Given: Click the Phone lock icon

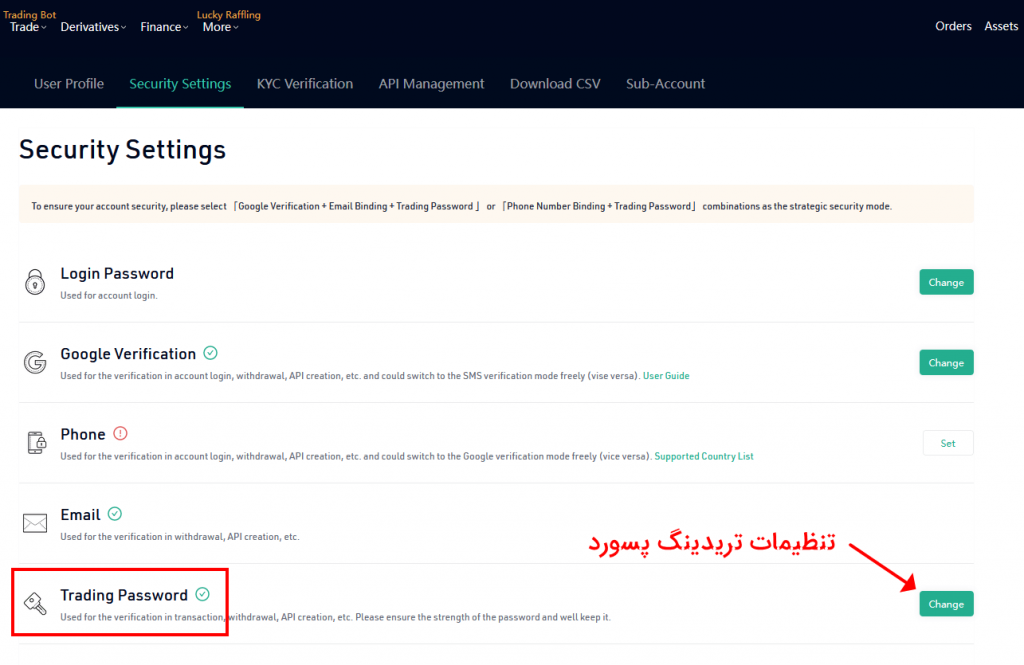Looking at the screenshot, I should click(x=35, y=442).
